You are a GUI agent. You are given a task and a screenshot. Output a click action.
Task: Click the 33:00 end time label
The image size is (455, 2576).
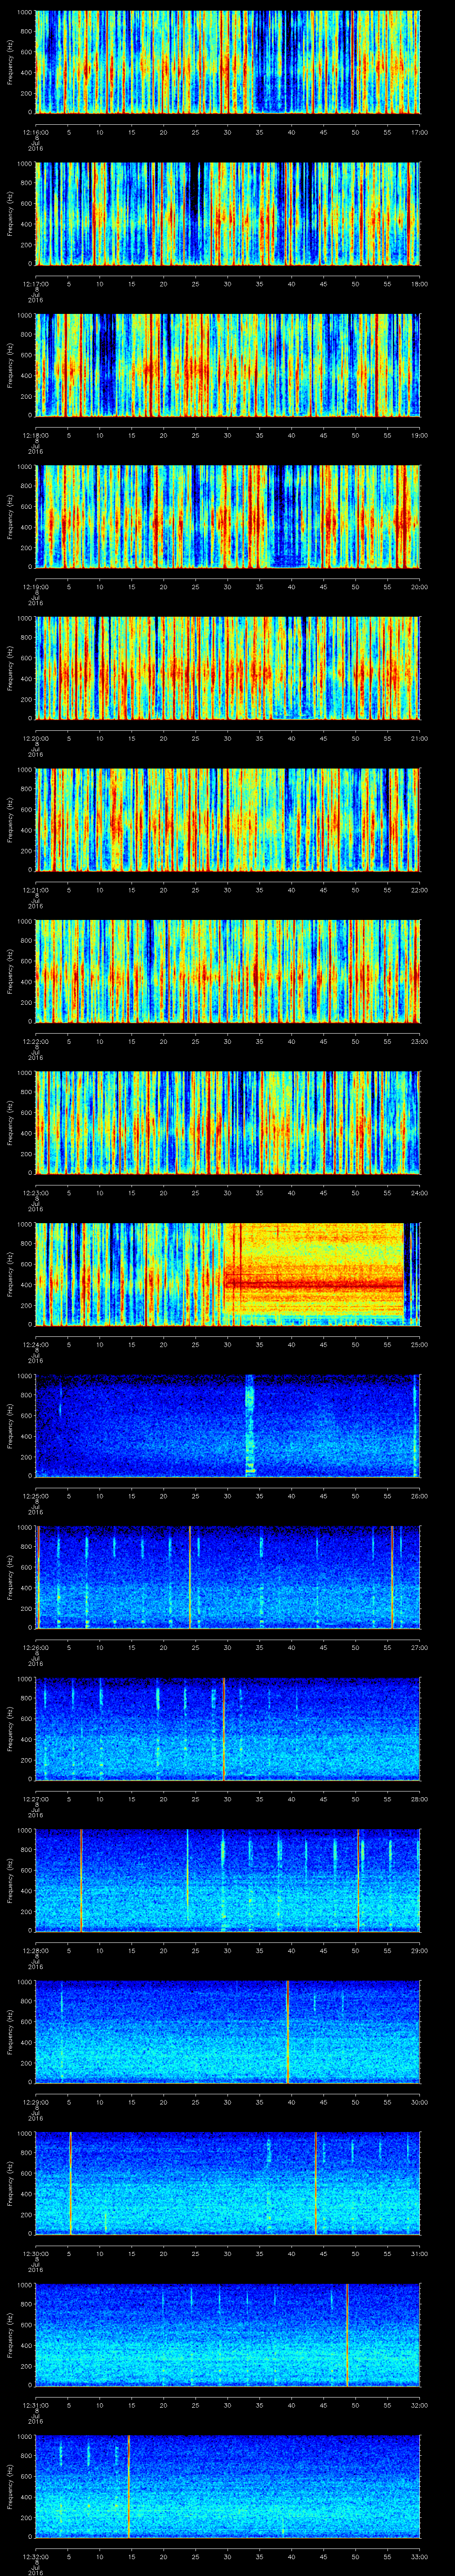[x=420, y=2556]
